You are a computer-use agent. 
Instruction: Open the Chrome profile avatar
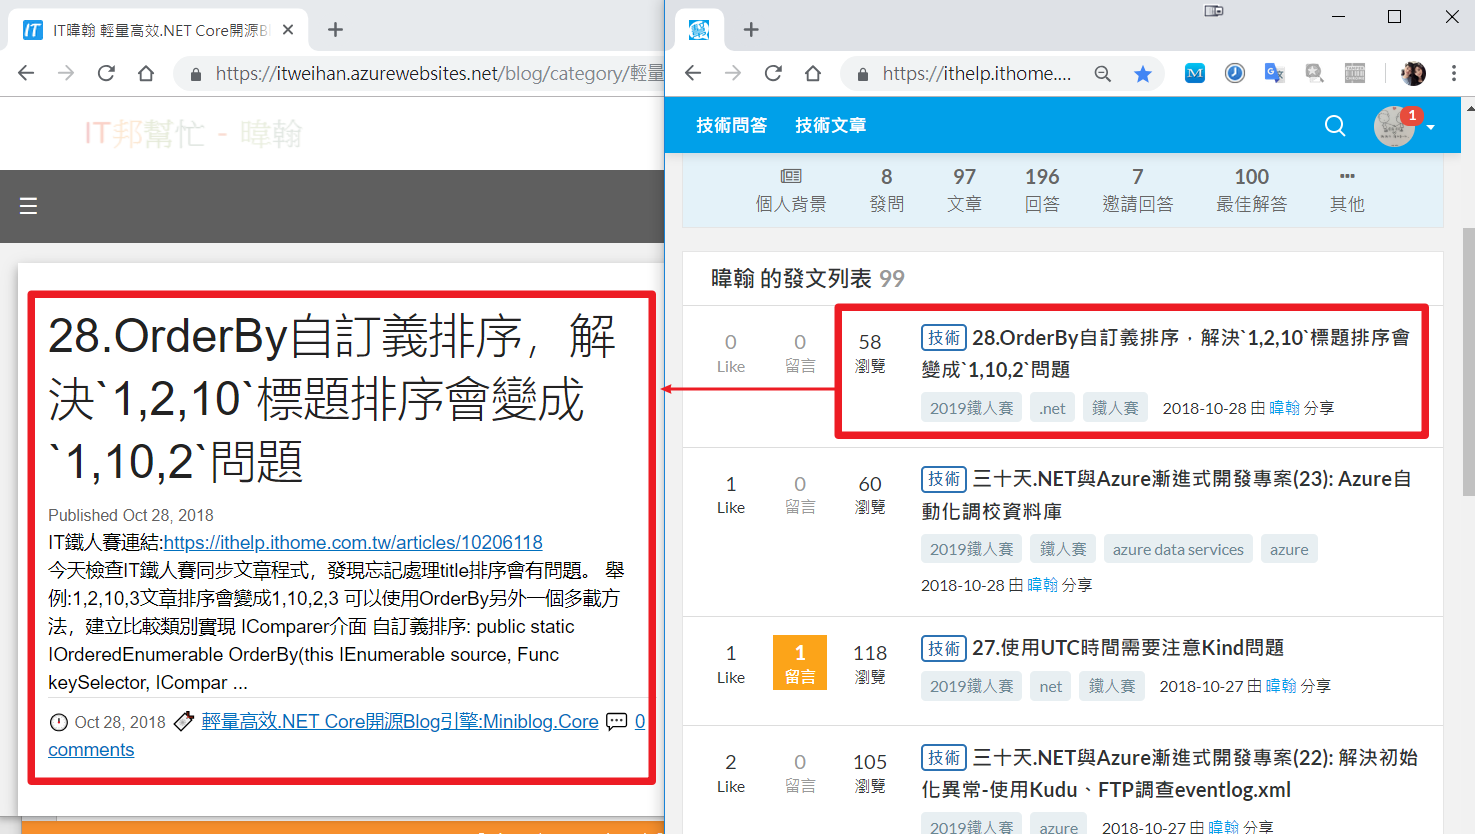[x=1414, y=73]
